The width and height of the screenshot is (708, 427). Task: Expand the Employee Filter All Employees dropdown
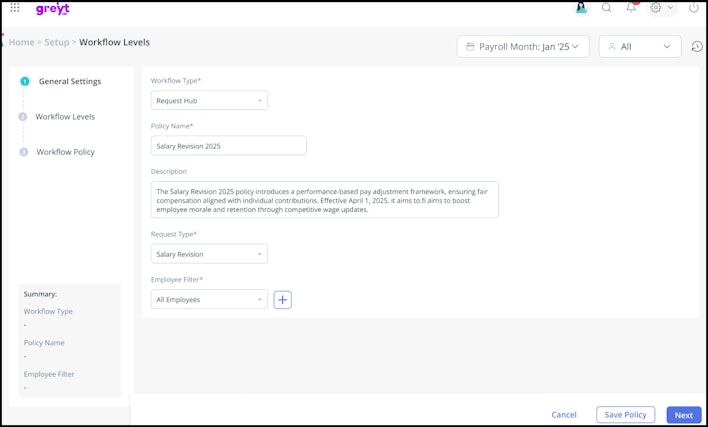pyautogui.click(x=209, y=300)
